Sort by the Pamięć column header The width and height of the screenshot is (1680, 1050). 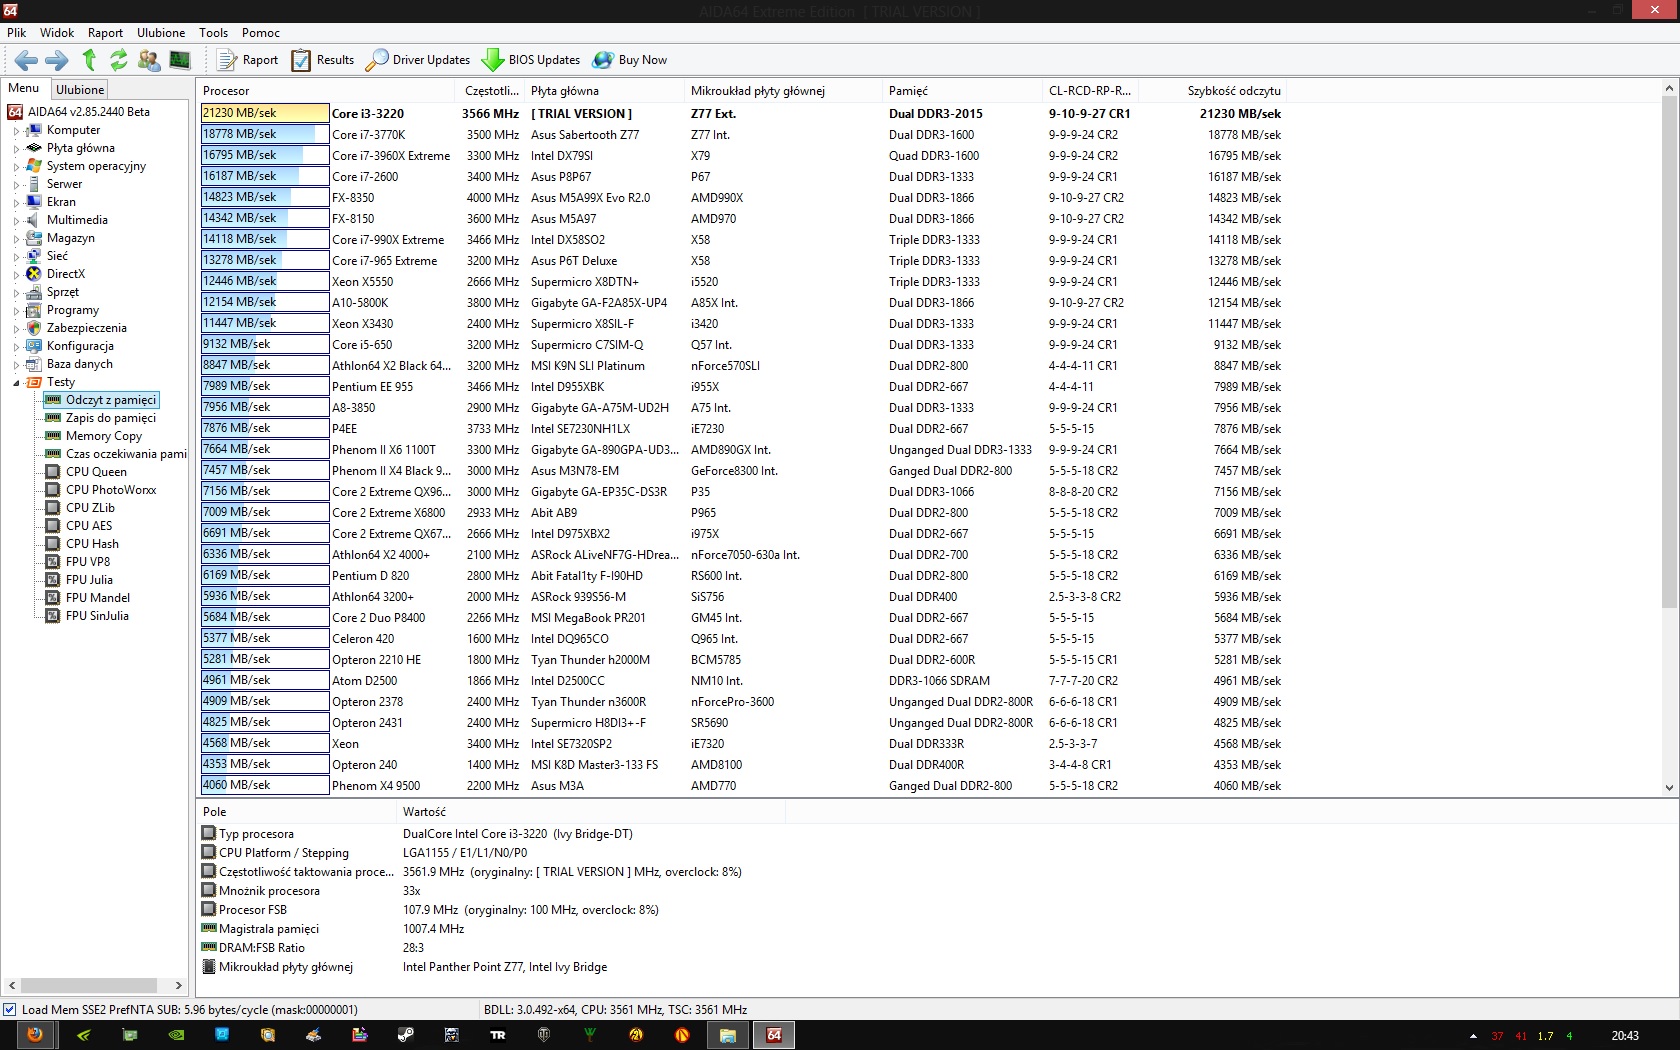963,91
